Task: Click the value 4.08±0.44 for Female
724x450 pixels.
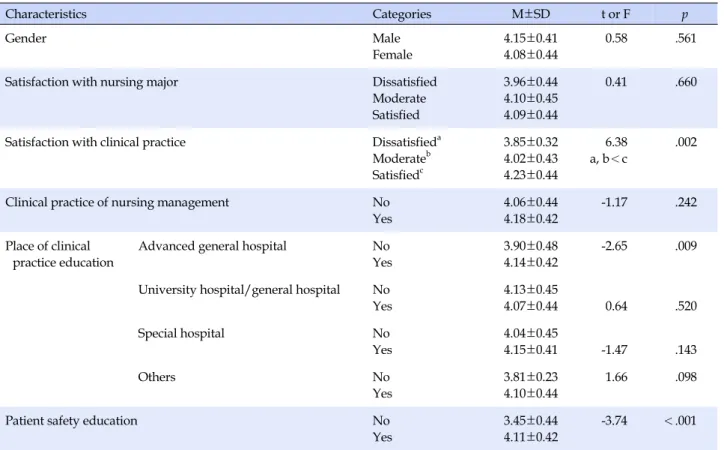Action: [x=531, y=54]
